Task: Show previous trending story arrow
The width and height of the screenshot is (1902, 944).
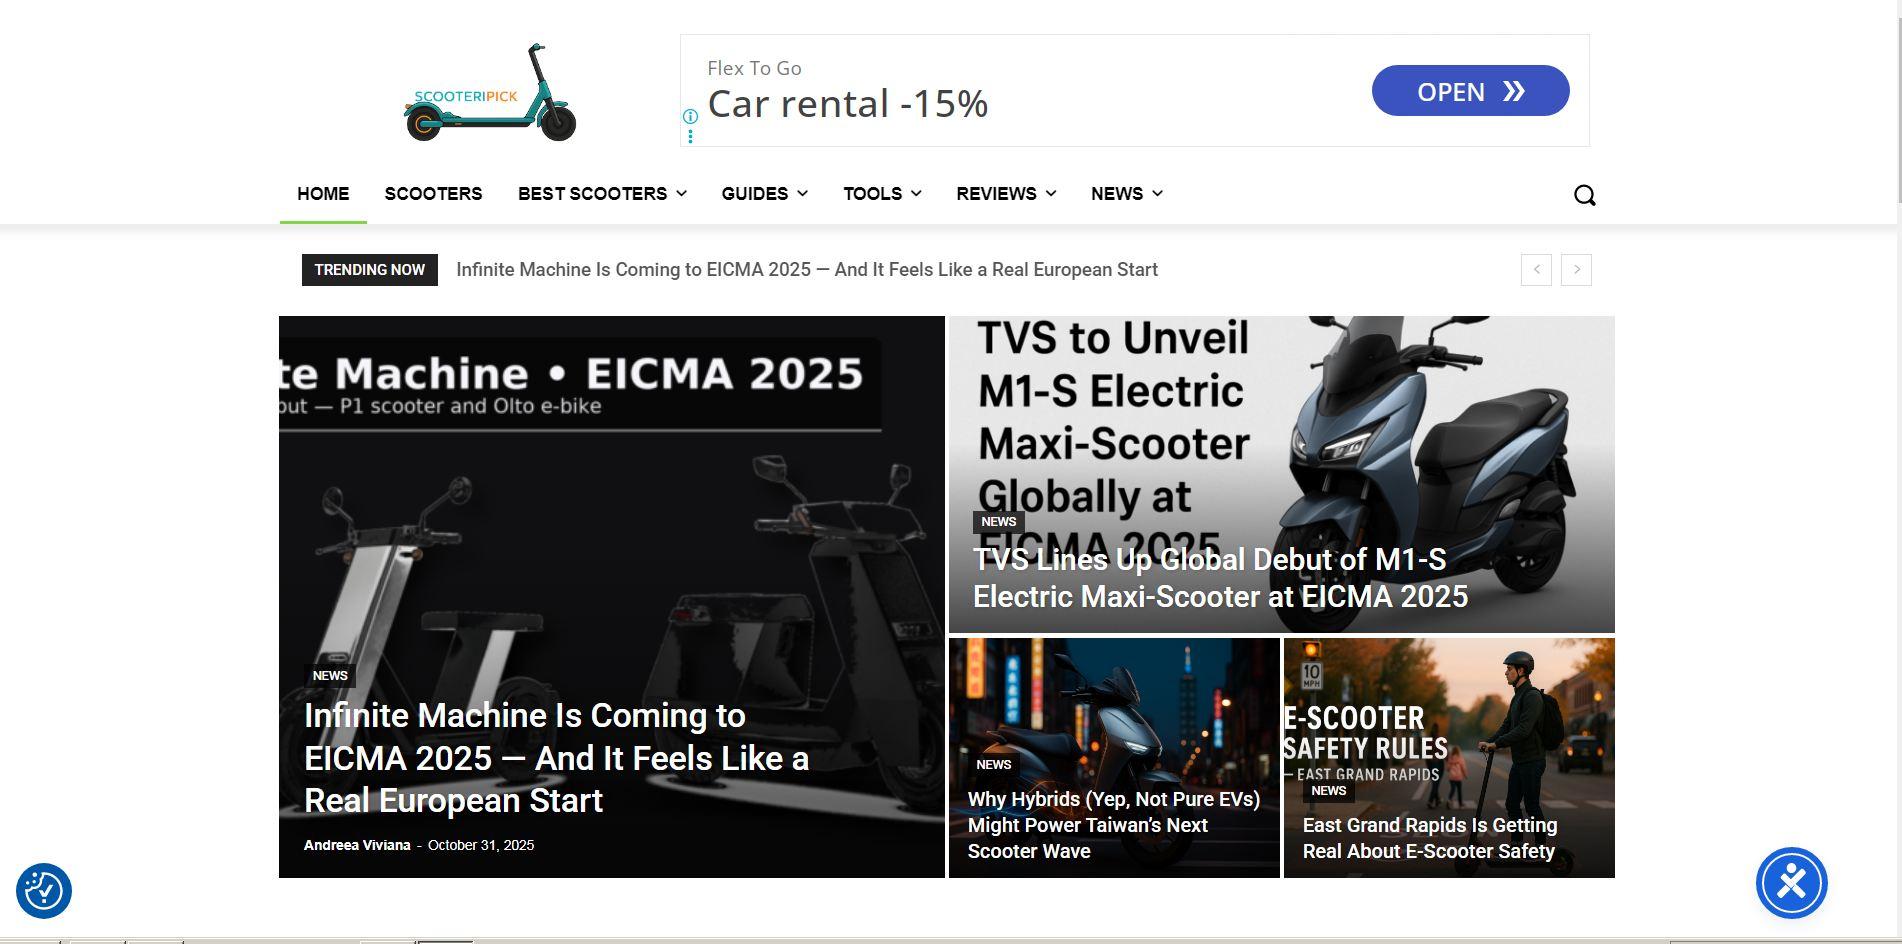Action: tap(1536, 270)
